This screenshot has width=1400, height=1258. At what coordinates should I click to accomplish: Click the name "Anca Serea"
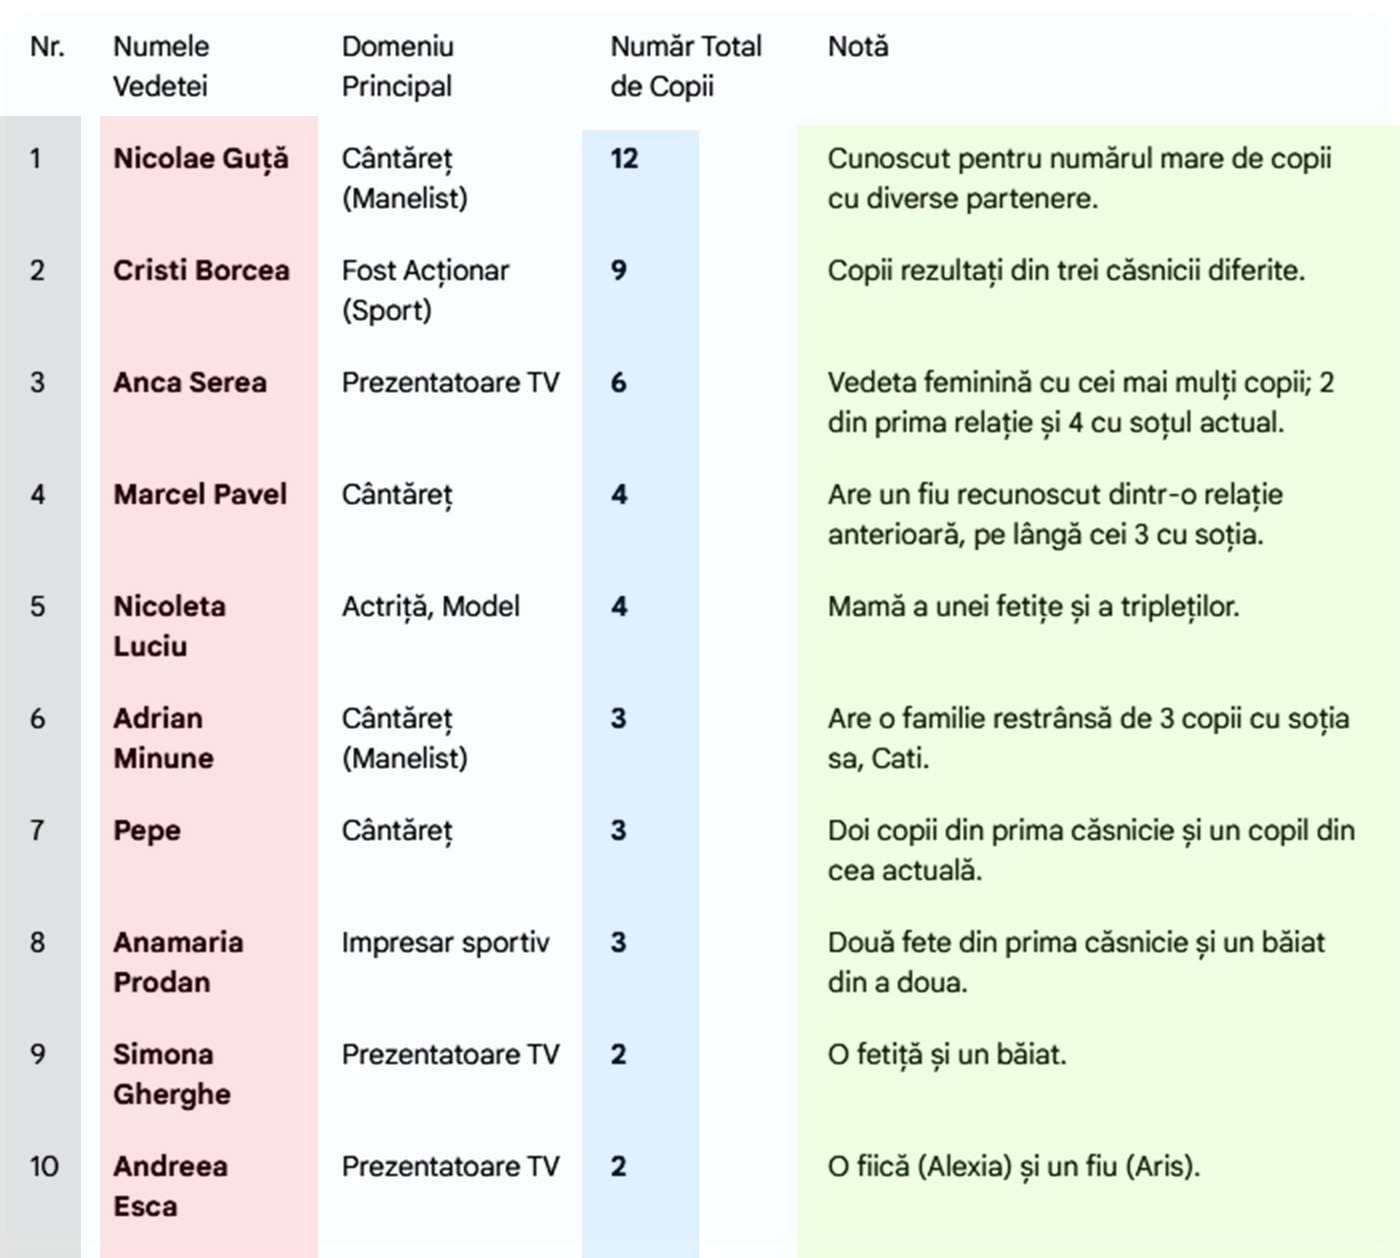point(190,383)
